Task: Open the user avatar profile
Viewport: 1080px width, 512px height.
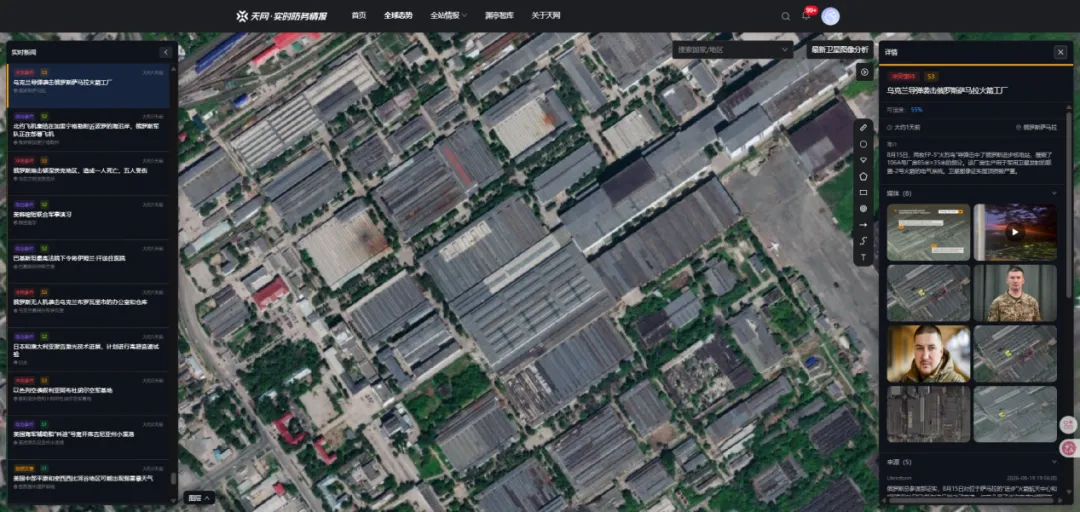Action: point(831,17)
